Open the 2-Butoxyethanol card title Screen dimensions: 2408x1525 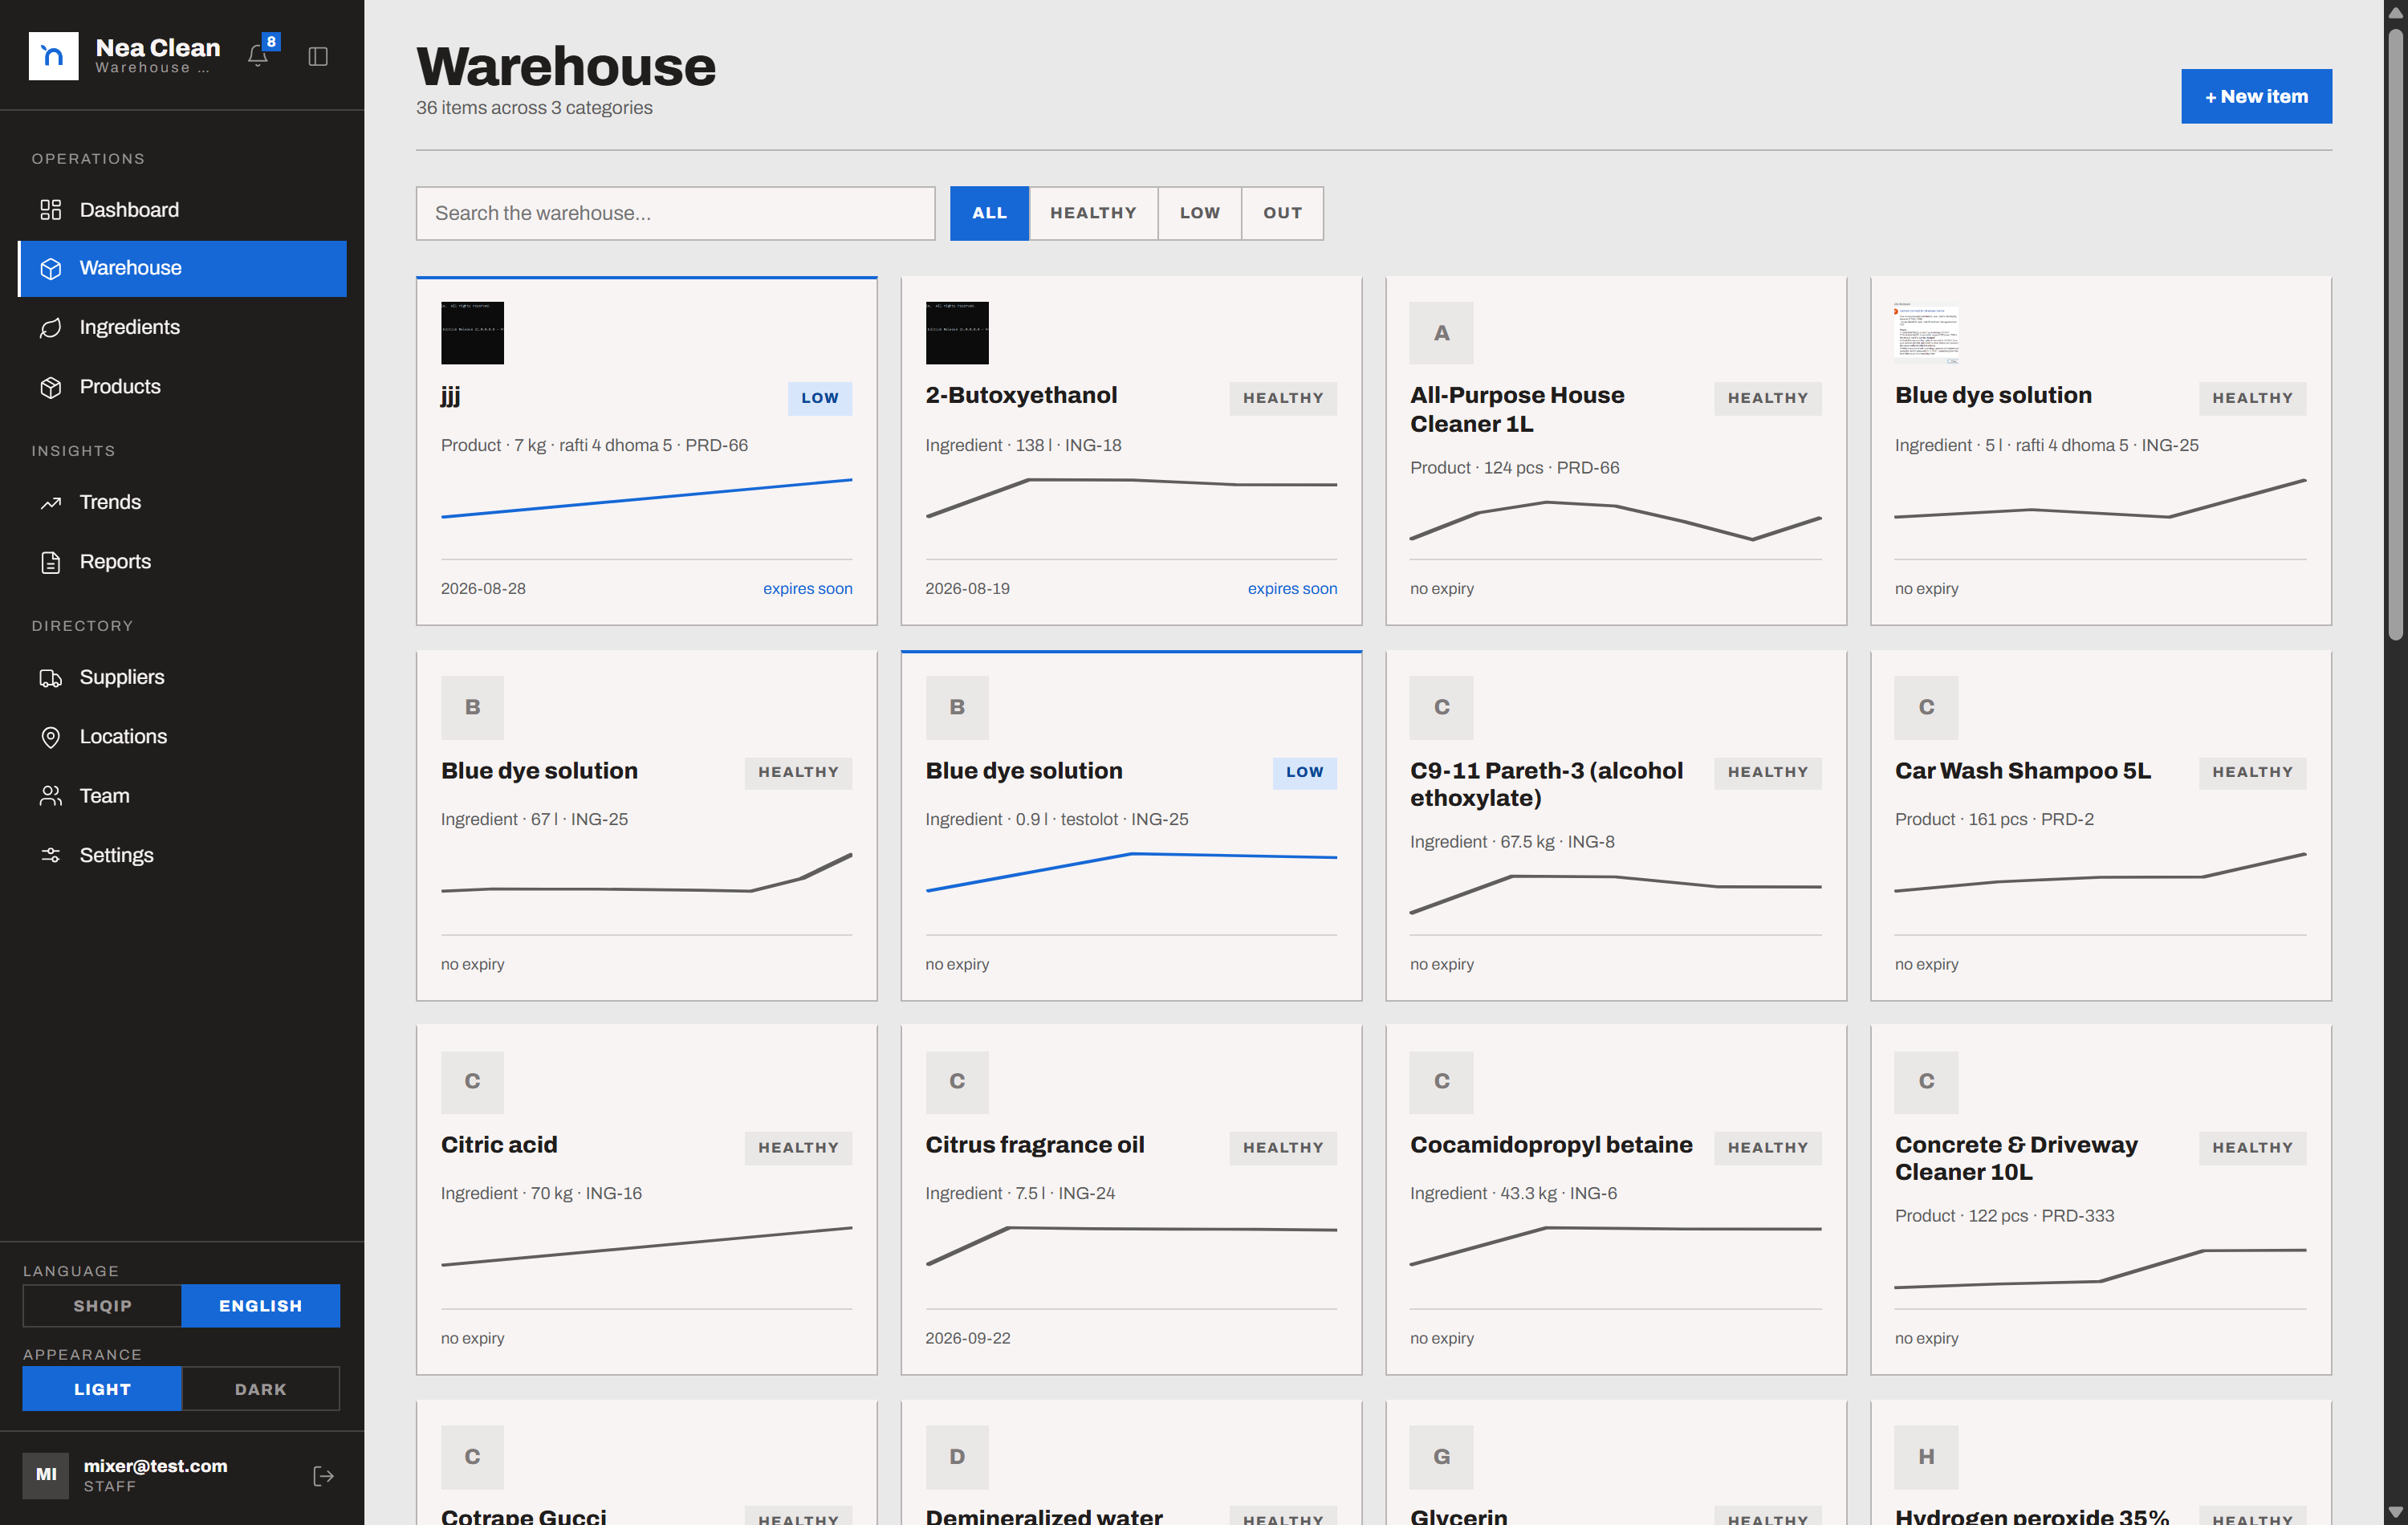[x=1021, y=396]
